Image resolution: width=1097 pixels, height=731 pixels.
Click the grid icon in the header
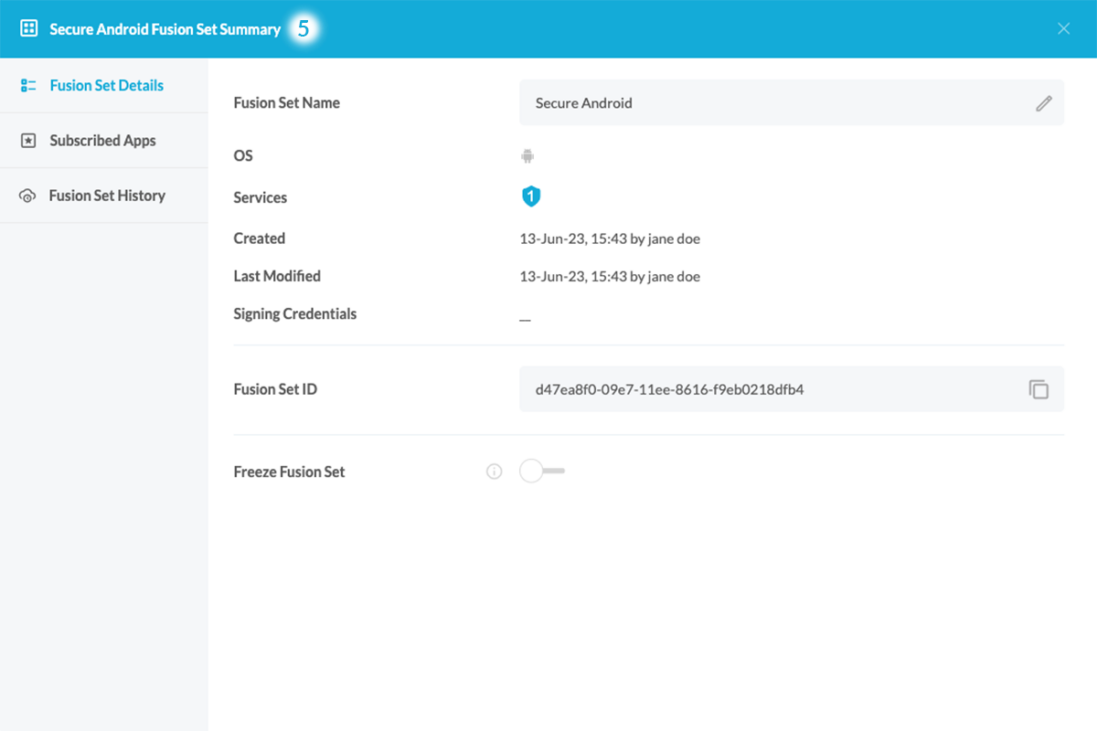click(29, 29)
